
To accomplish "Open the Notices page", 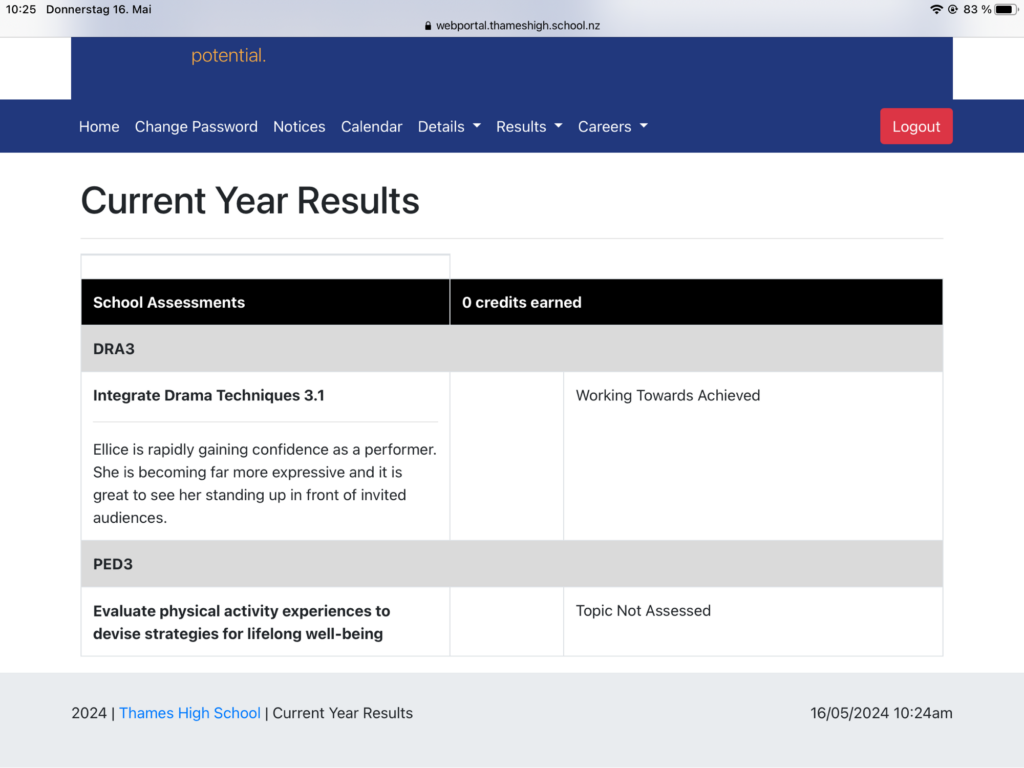I will [x=299, y=127].
